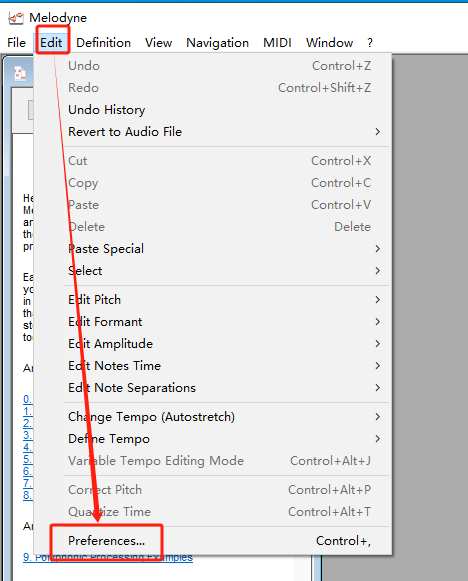Open the Window menu

[329, 43]
